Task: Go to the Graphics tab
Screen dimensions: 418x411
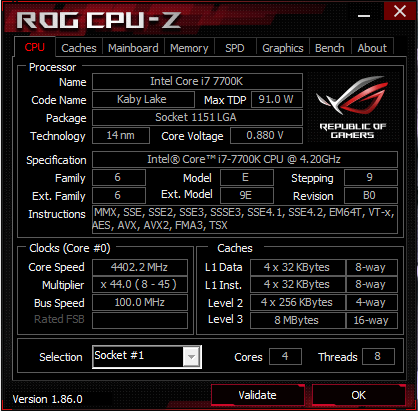Action: [283, 48]
